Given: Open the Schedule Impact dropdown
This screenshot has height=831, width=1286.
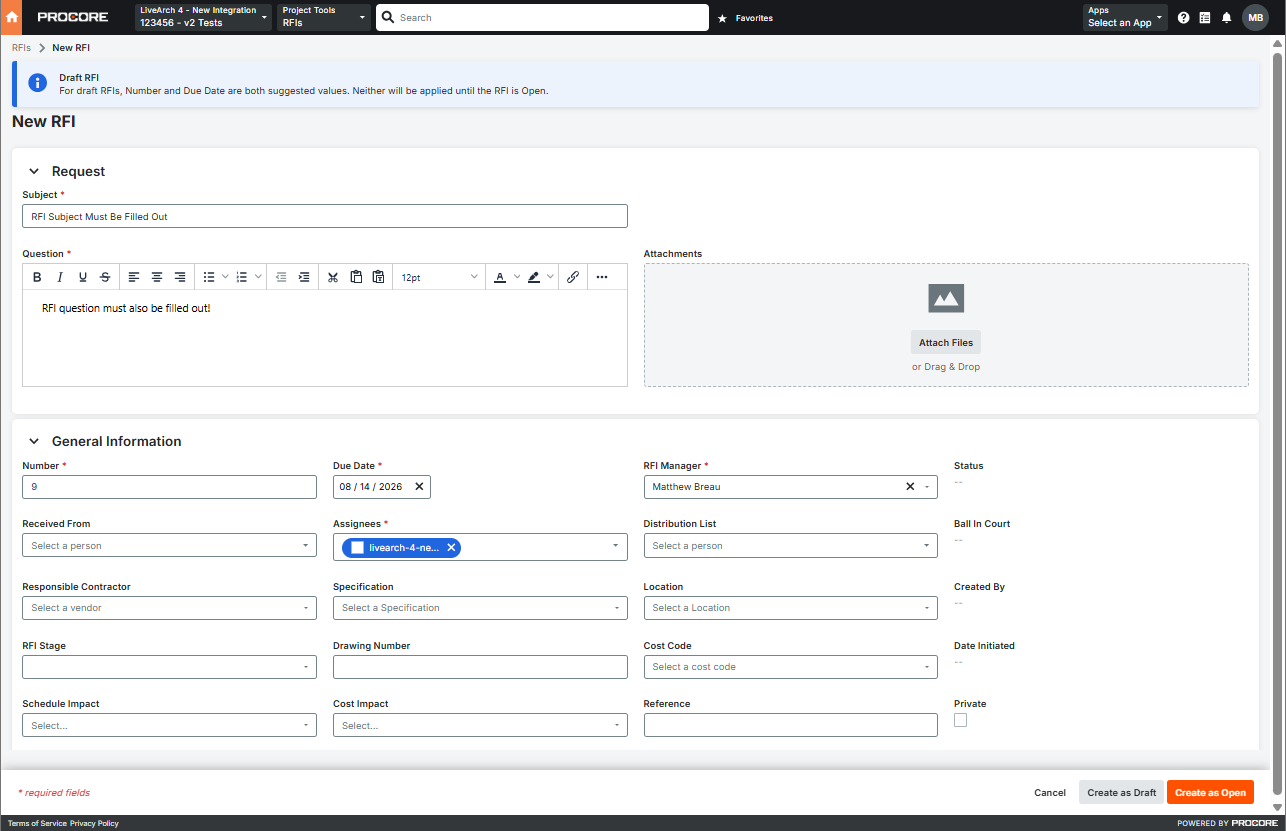Looking at the screenshot, I should coord(169,726).
